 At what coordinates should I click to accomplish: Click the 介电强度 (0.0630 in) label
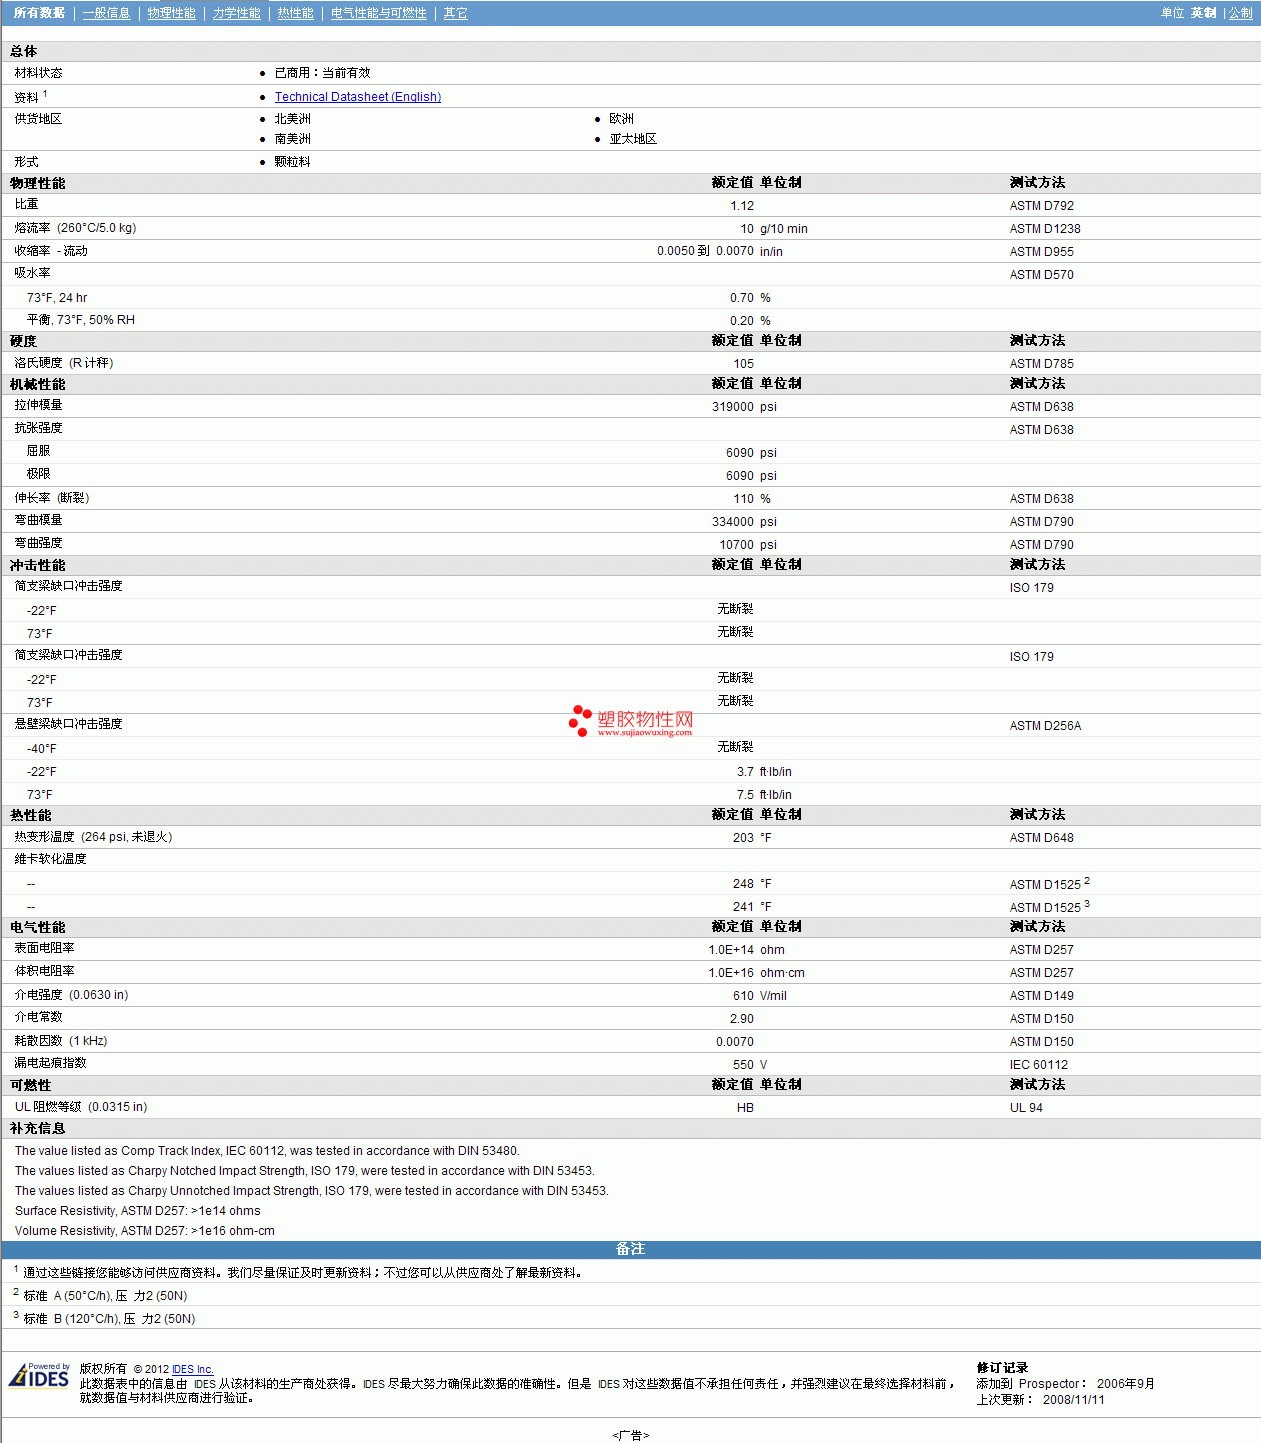[x=71, y=995]
